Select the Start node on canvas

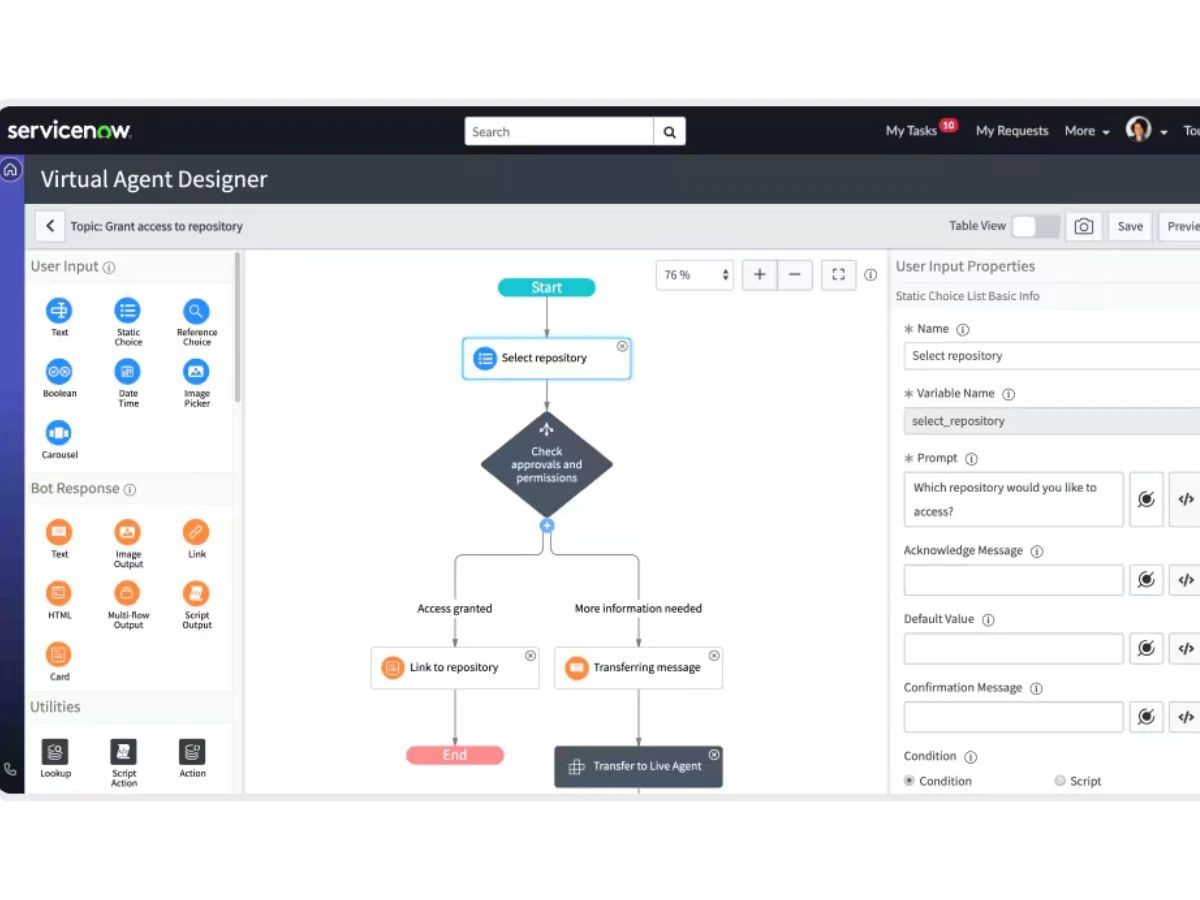547,287
